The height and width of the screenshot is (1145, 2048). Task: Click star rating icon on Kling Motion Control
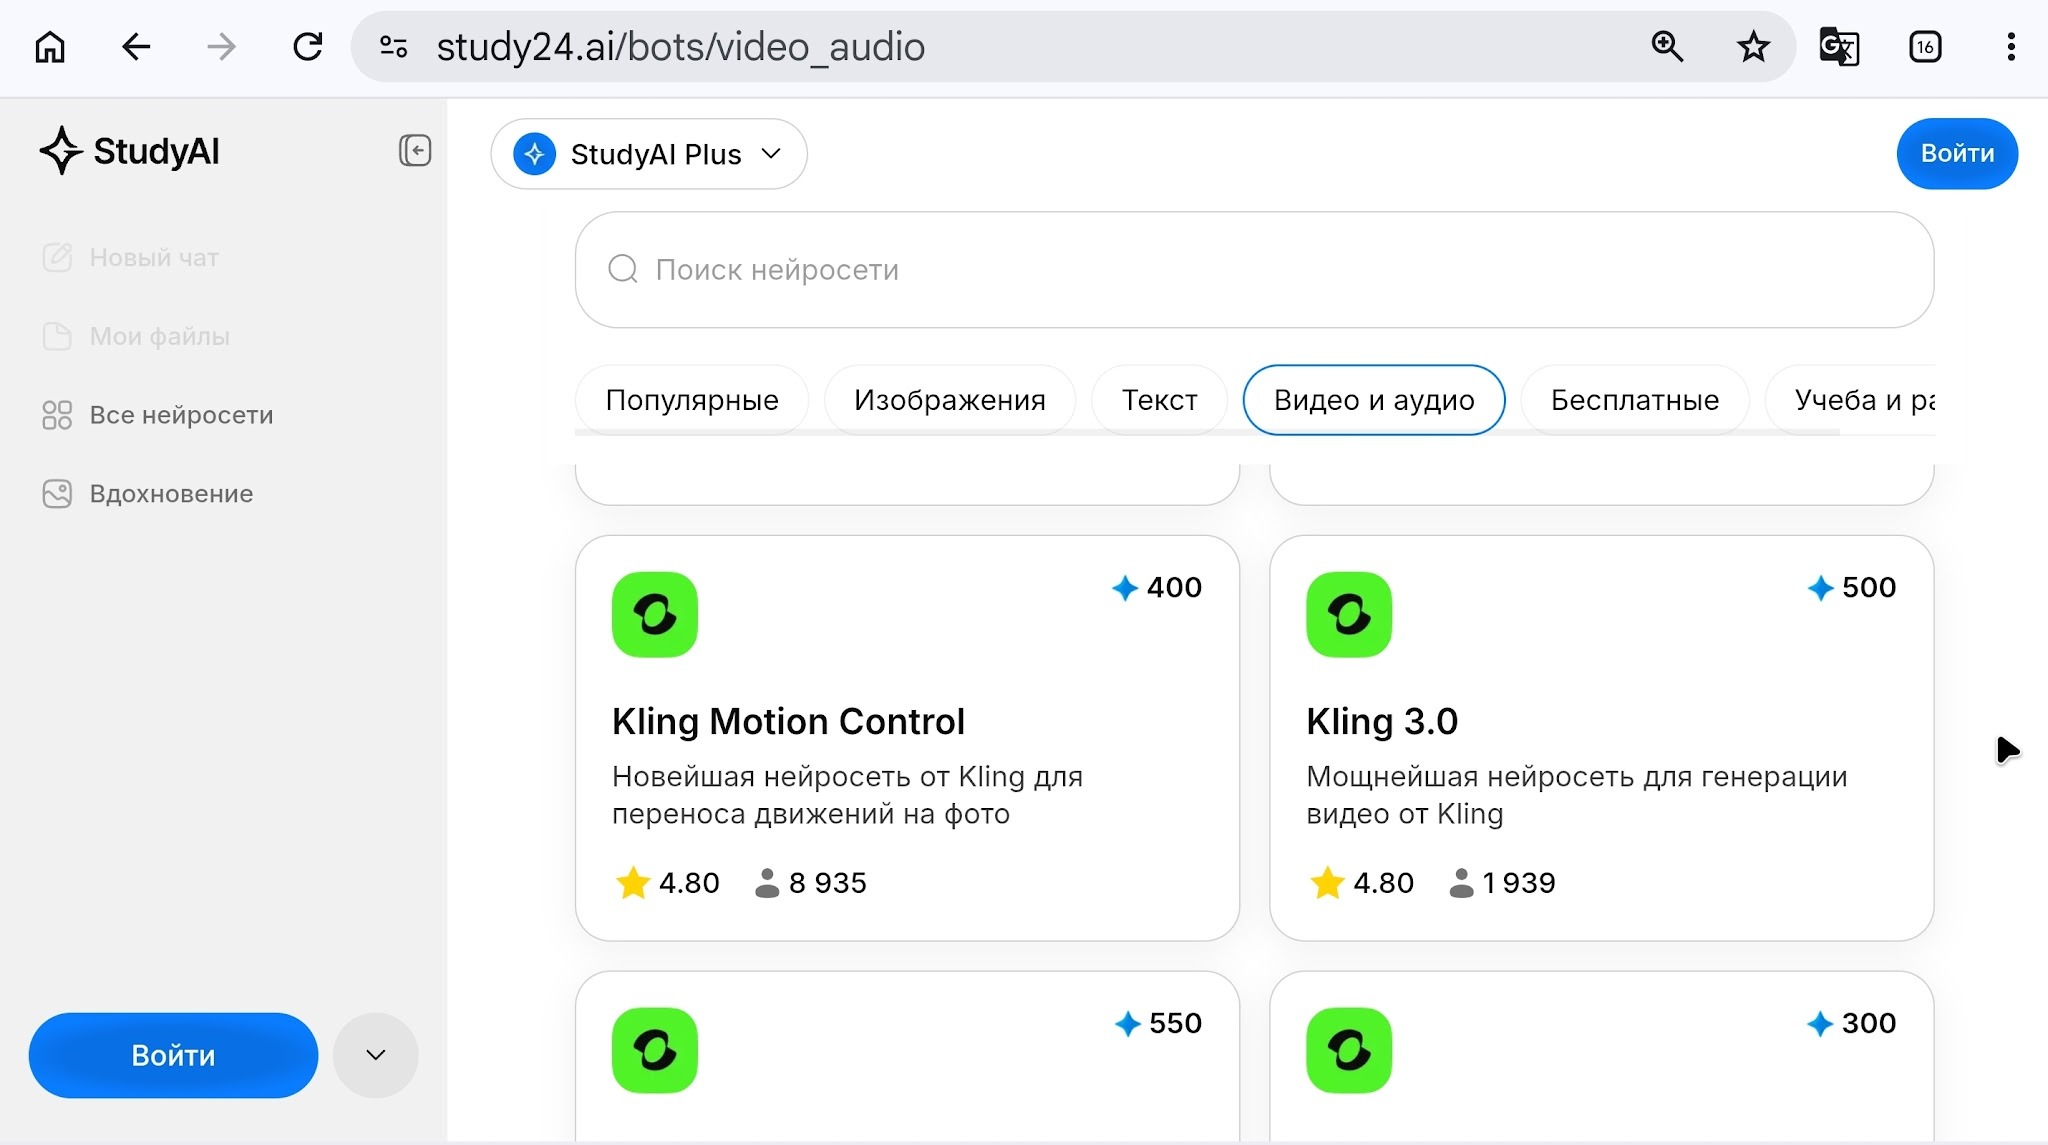pyautogui.click(x=633, y=883)
